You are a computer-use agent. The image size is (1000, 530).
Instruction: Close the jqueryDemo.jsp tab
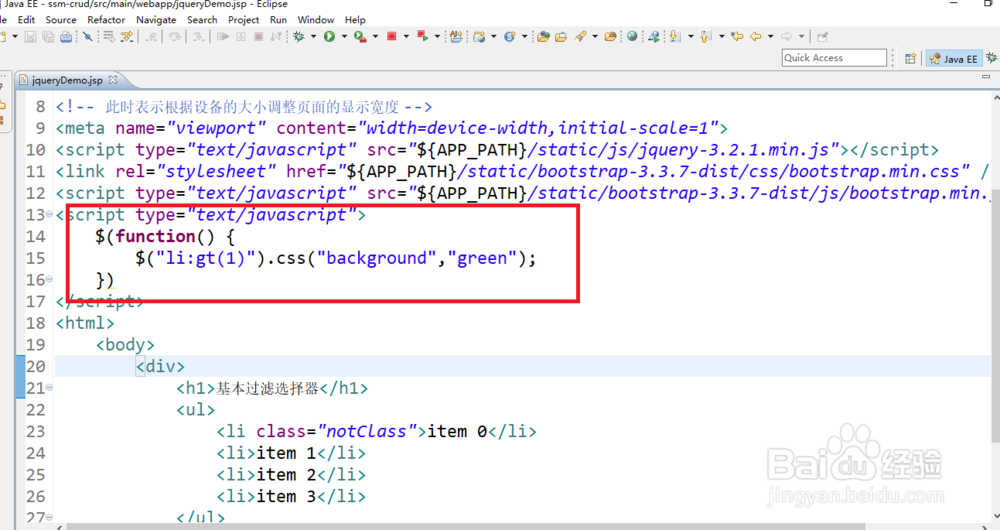(x=113, y=80)
